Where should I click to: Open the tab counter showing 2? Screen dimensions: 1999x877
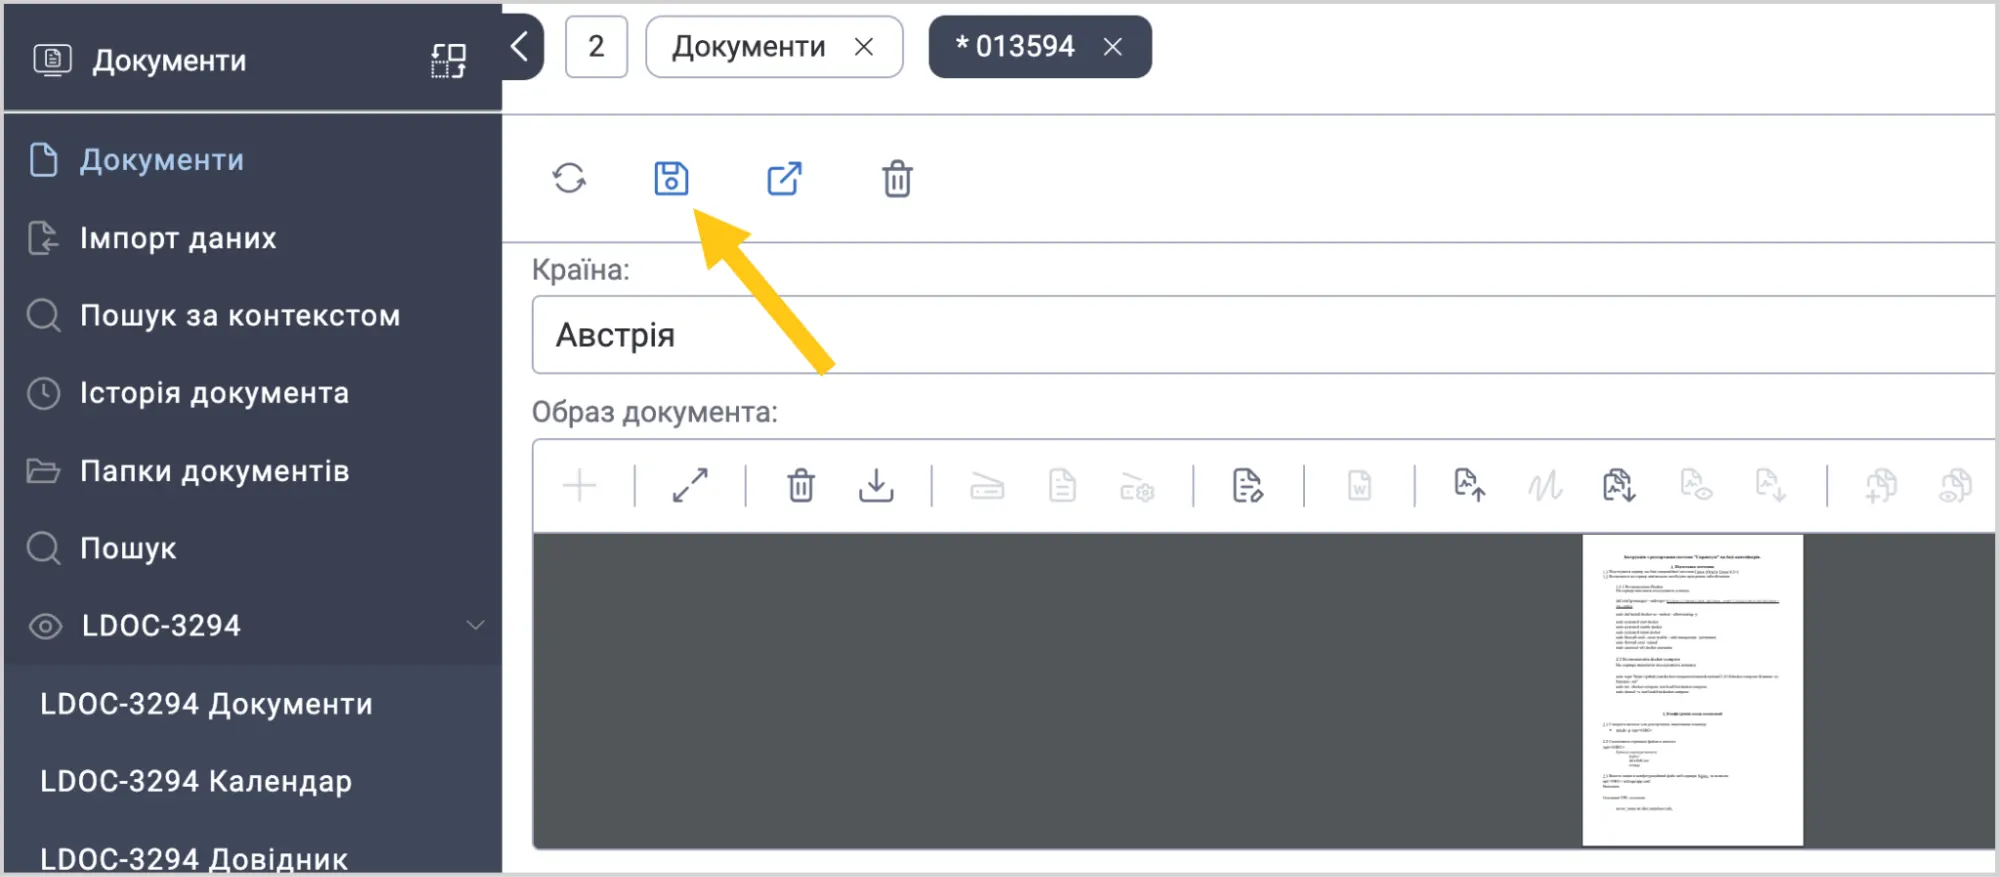[596, 46]
